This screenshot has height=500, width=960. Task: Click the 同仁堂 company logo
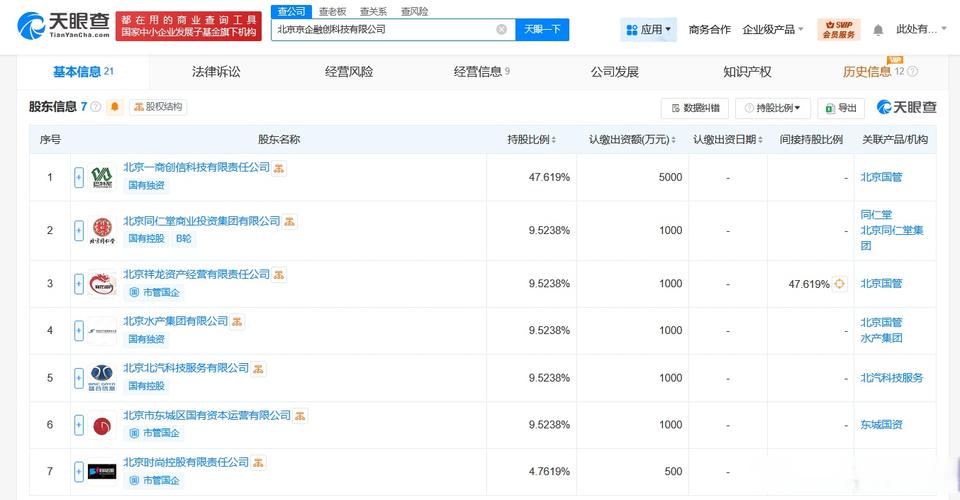pyautogui.click(x=102, y=231)
